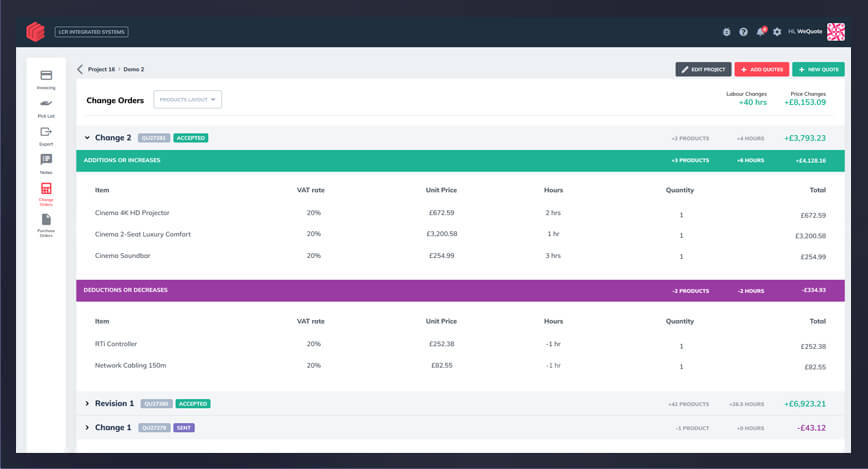Screen dimensions: 868x469
Task: Click the back arrow beside the breadcrumb
Action: click(x=80, y=69)
